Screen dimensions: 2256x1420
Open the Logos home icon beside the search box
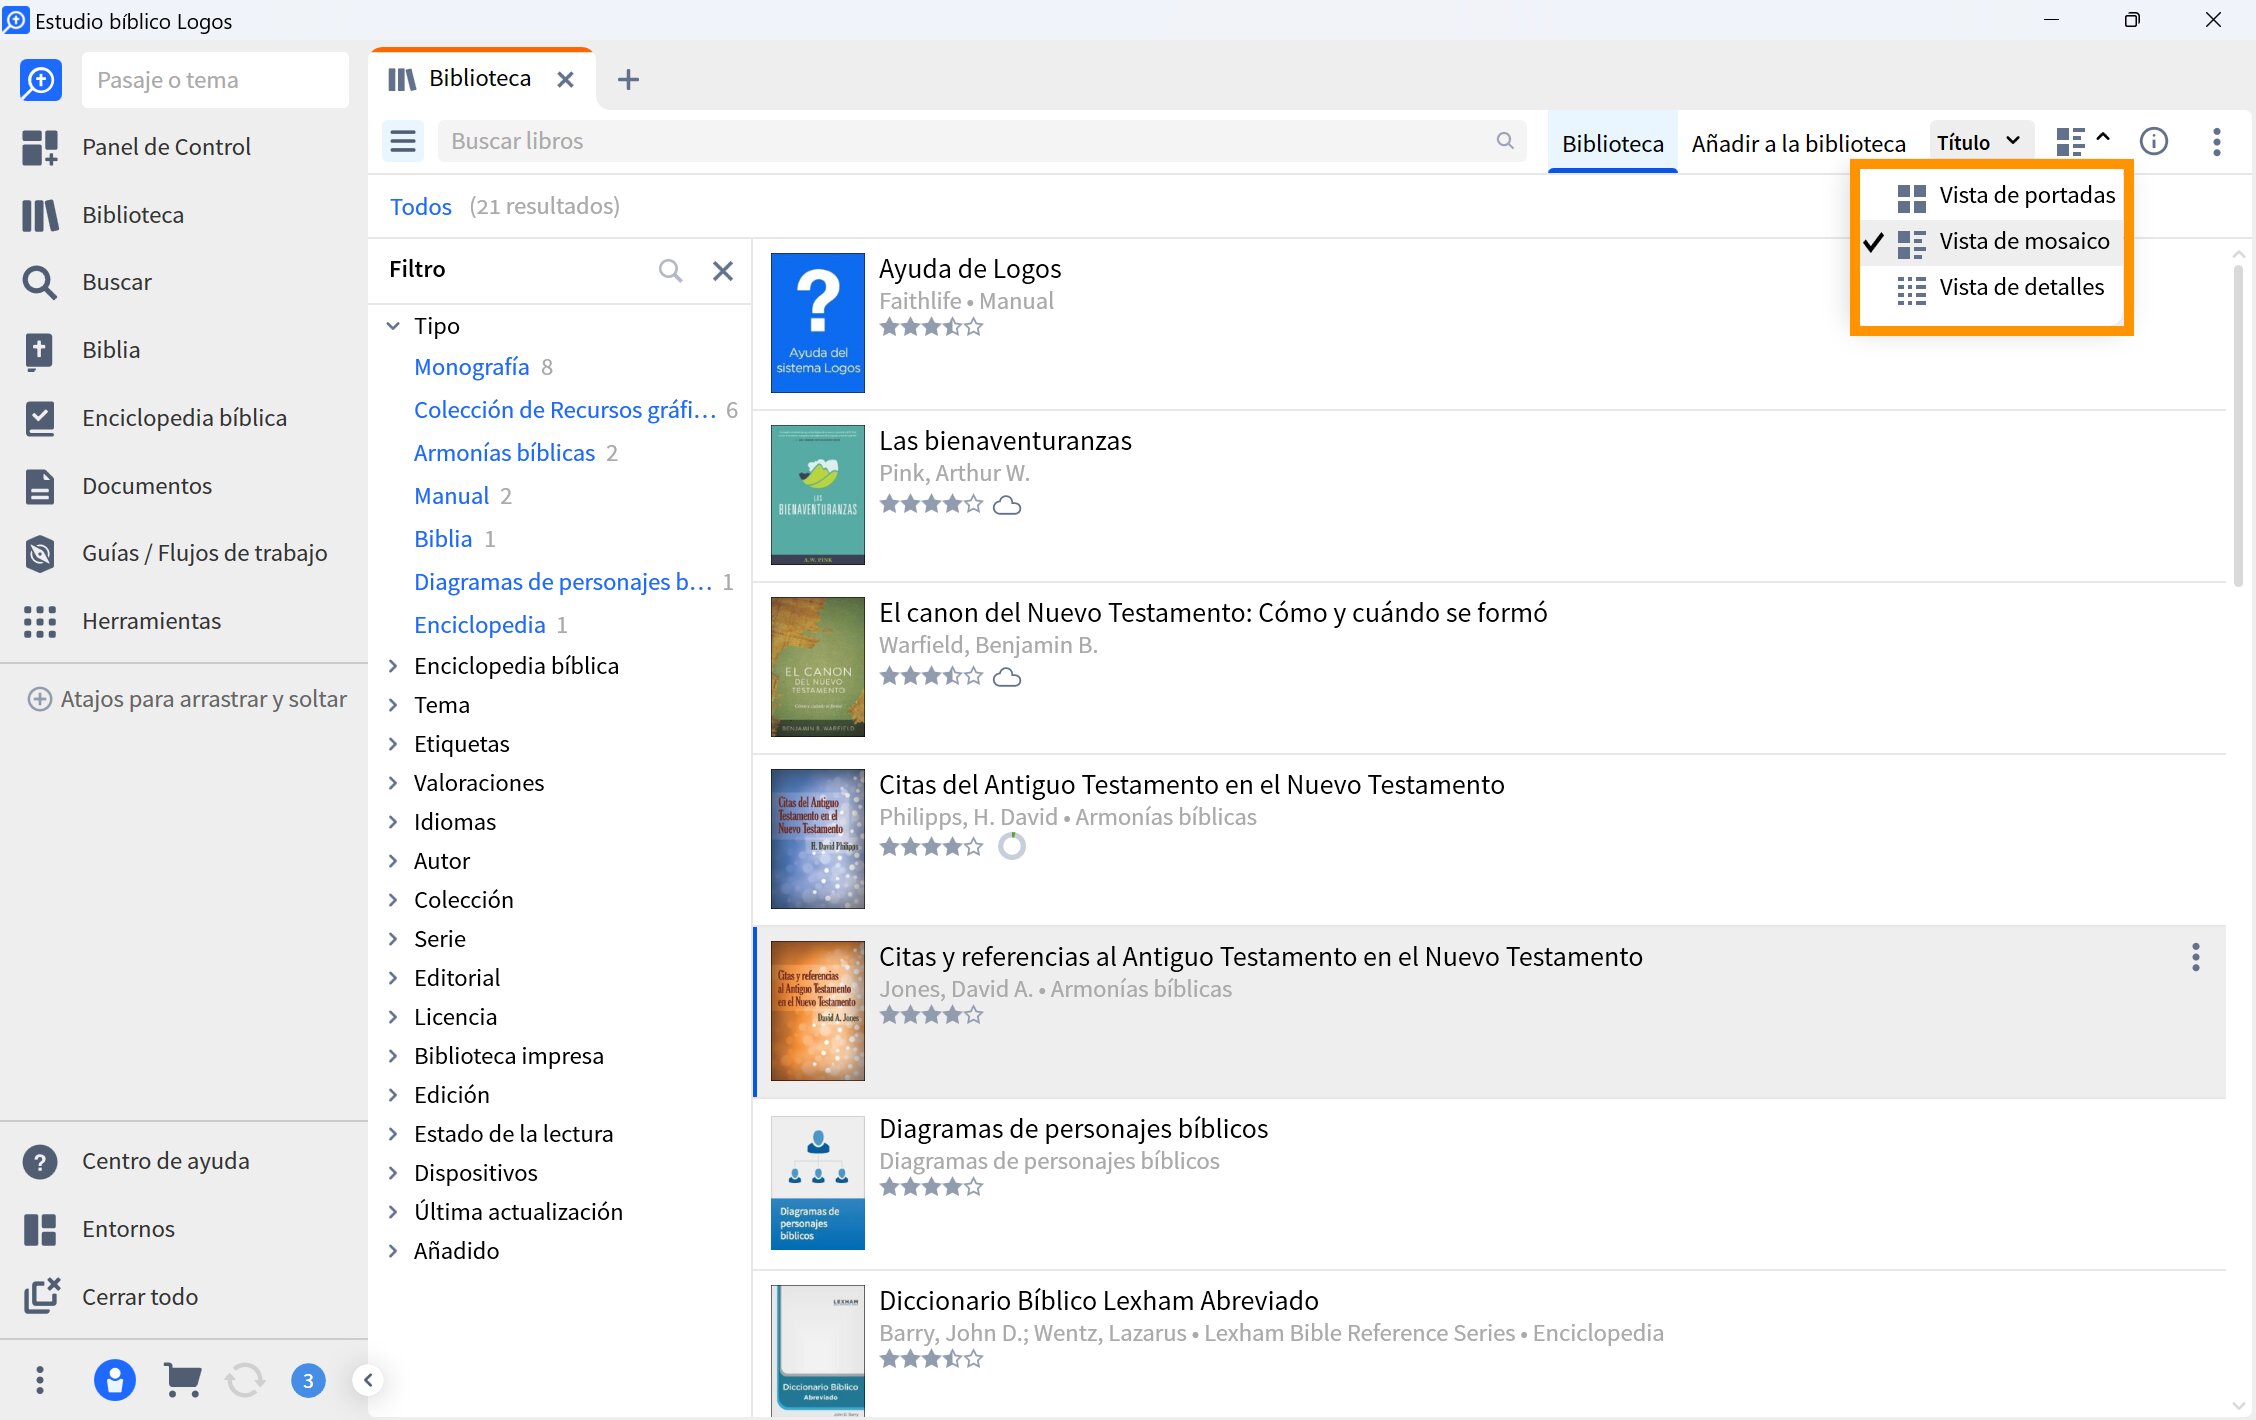(x=40, y=80)
